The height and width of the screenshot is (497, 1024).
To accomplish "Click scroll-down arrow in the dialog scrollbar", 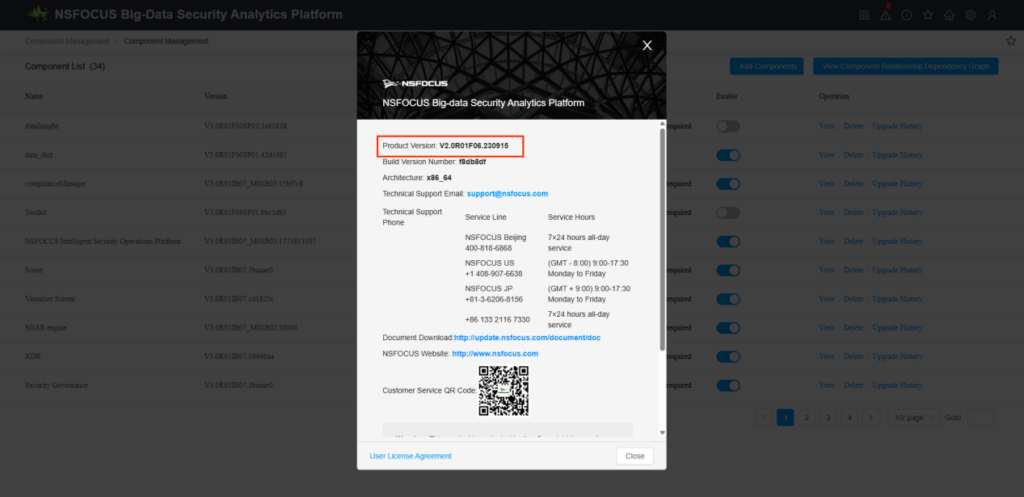I will pyautogui.click(x=661, y=433).
